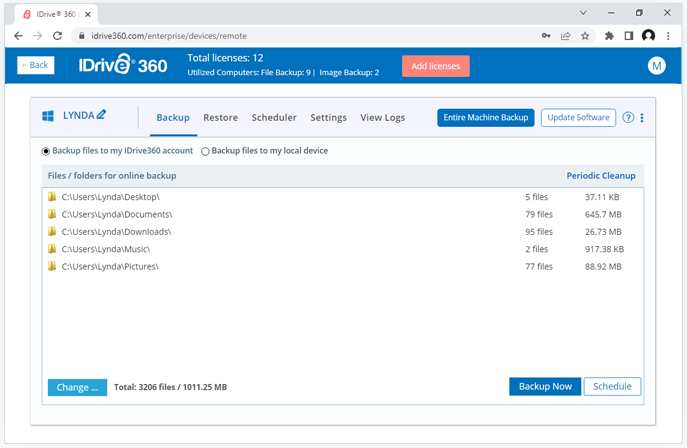The image size is (687, 448).
Task: Edit the LYNDA computer name pencil
Action: (101, 114)
